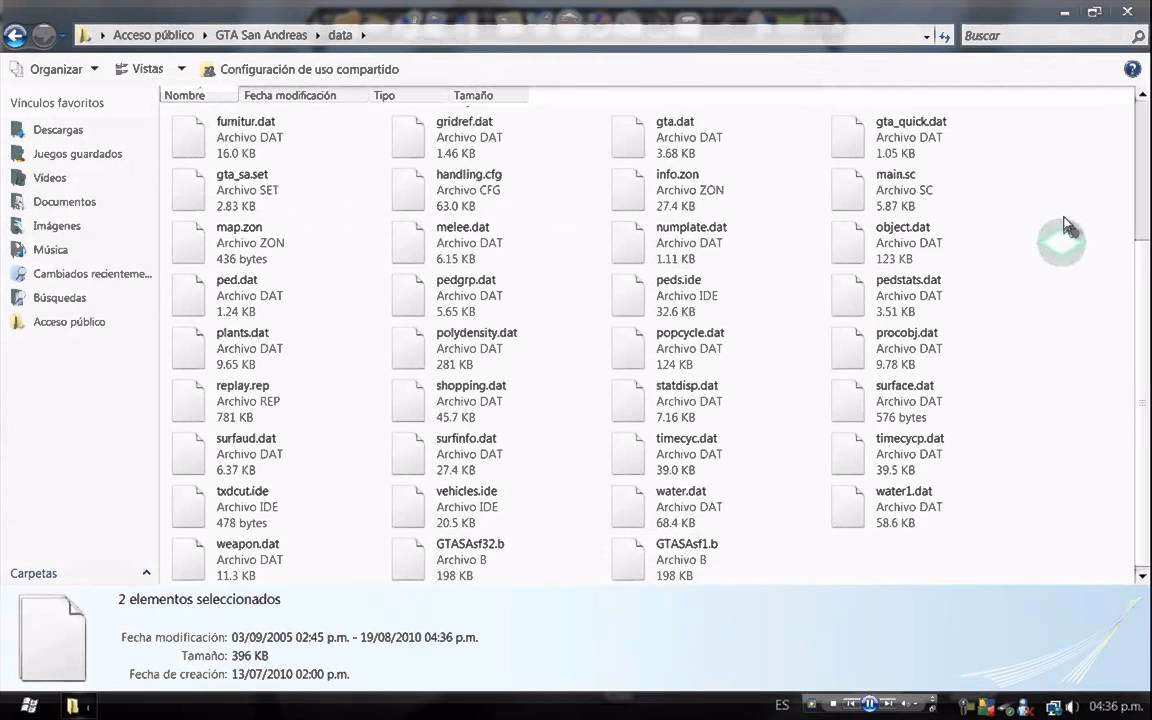This screenshot has width=1152, height=720.
Task: Open Descargas in favorite links
Action: [48, 130]
